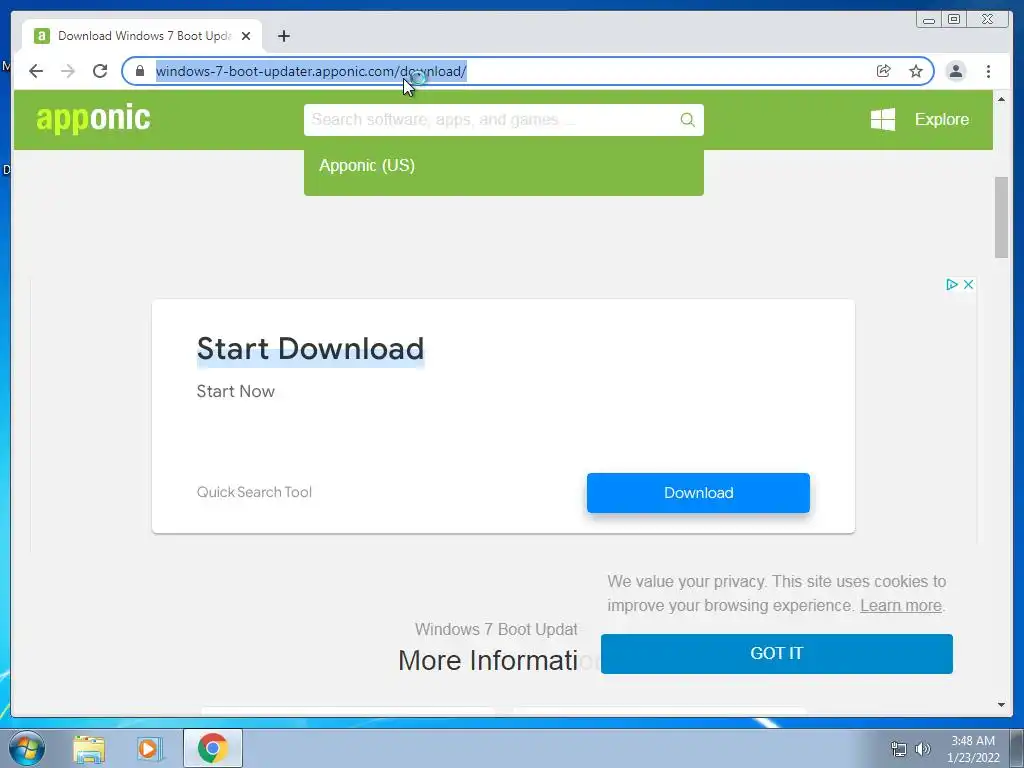The height and width of the screenshot is (768, 1024).
Task: Click the network tray icon
Action: (899, 750)
